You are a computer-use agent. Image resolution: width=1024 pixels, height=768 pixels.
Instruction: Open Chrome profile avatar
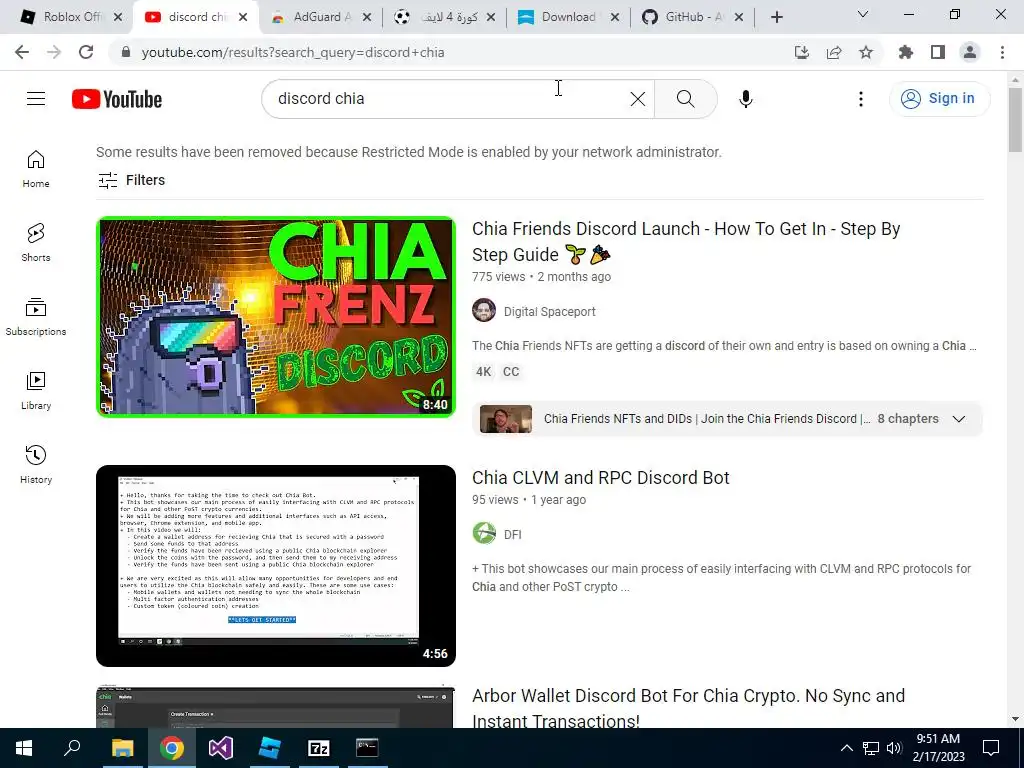[x=970, y=52]
